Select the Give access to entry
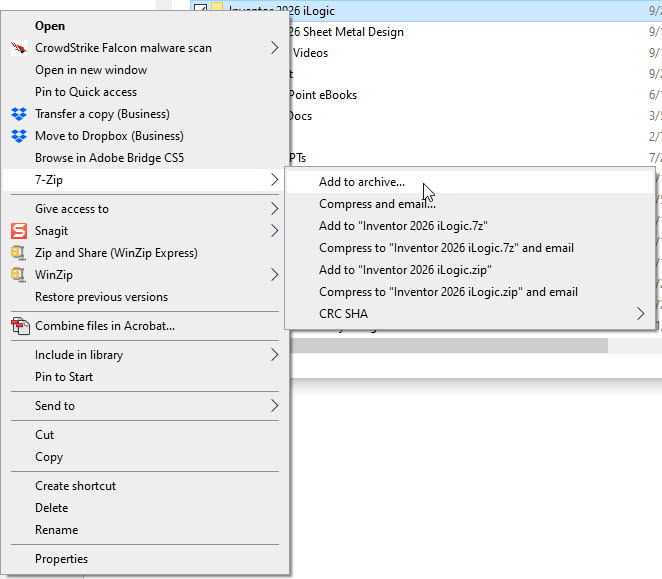662x579 pixels. click(x=146, y=209)
